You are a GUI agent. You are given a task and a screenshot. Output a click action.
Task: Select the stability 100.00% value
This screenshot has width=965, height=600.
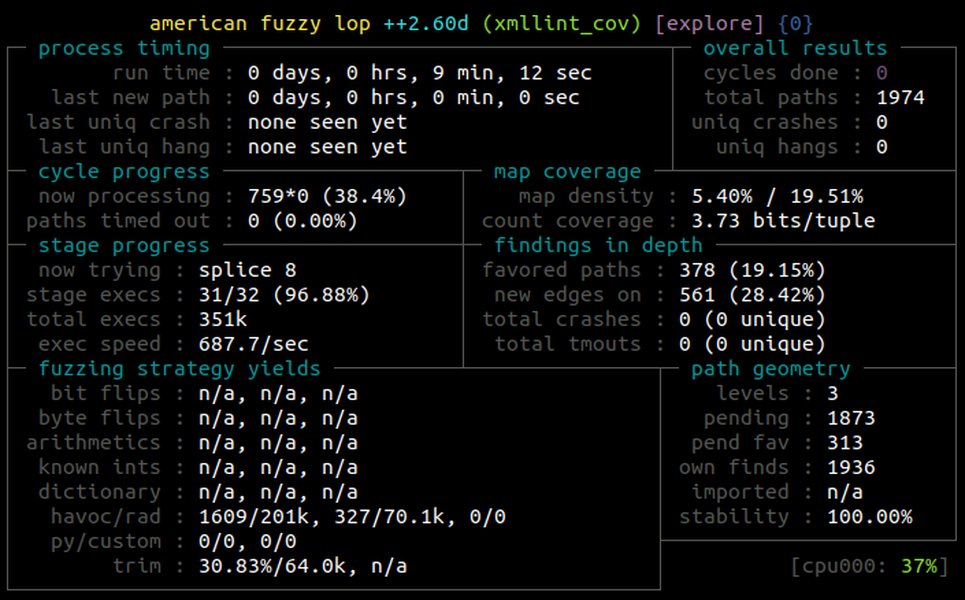point(870,516)
